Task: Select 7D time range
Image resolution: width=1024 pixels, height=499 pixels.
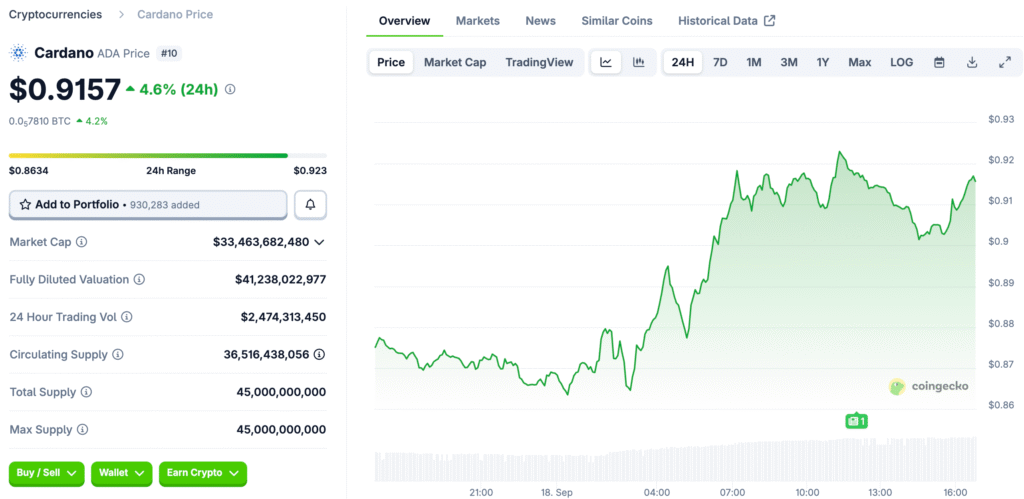Action: pos(720,63)
